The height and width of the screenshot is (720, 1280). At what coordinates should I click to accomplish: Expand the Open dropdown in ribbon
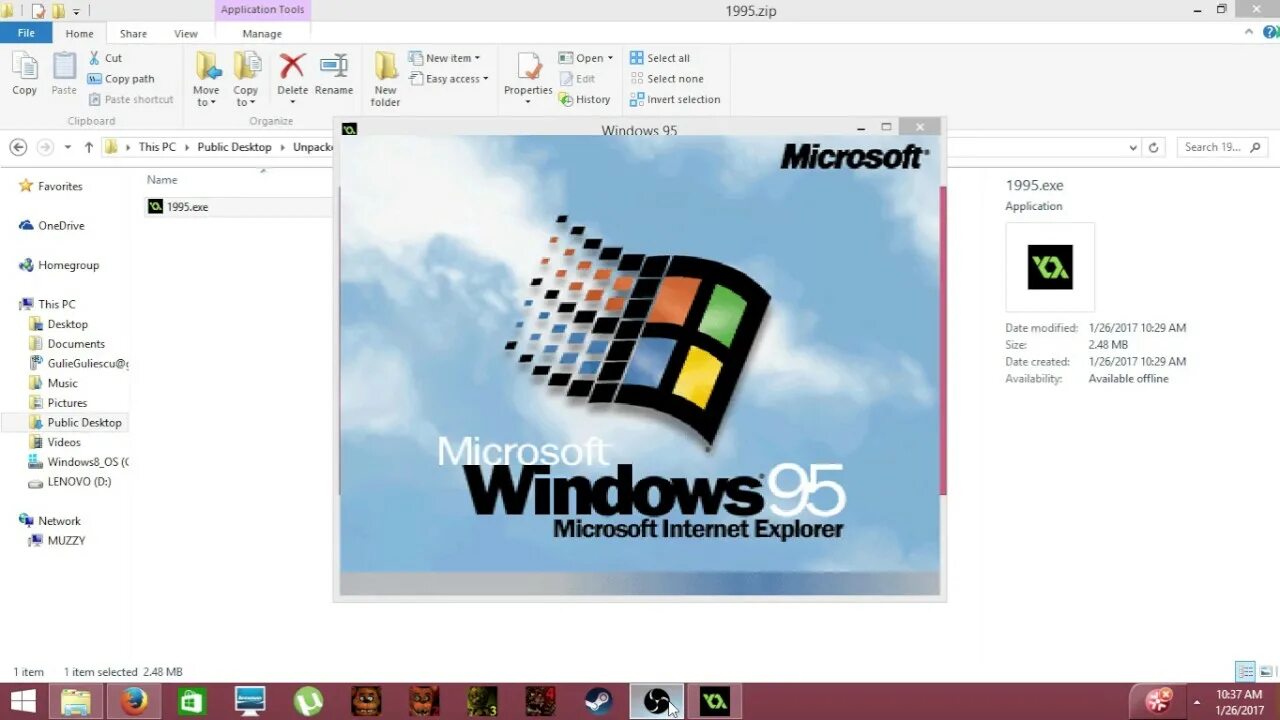click(x=585, y=58)
